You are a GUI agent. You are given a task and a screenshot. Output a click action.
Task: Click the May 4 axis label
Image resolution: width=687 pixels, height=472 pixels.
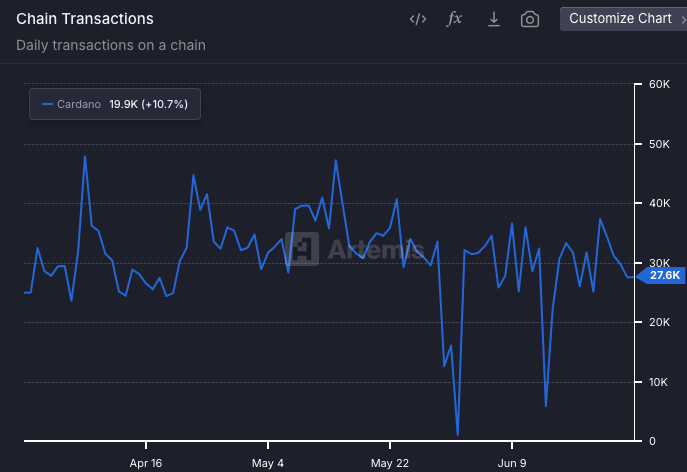(x=268, y=463)
